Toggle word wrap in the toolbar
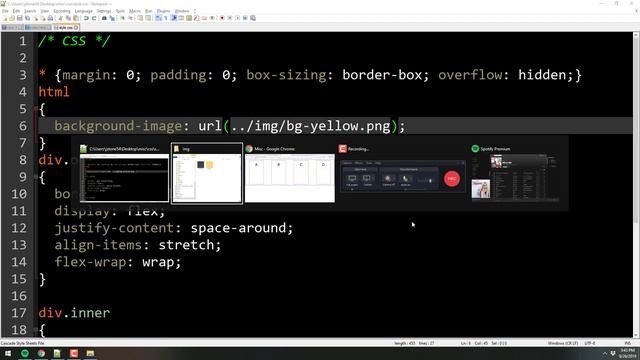 click(x=158, y=18)
